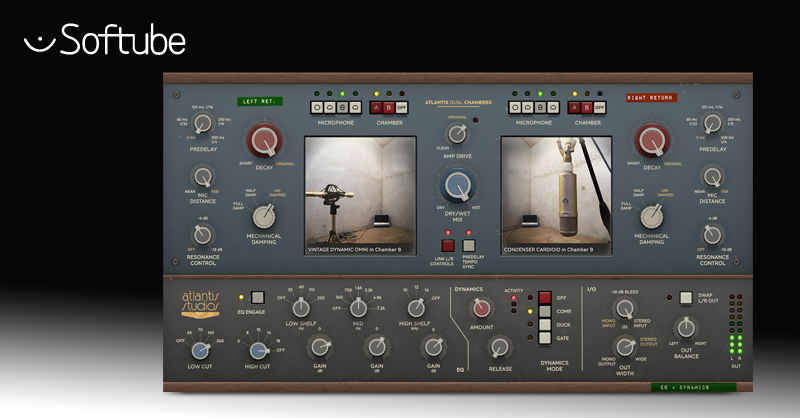800x418 pixels.
Task: Click the right Predelay knob
Action: pos(712,124)
